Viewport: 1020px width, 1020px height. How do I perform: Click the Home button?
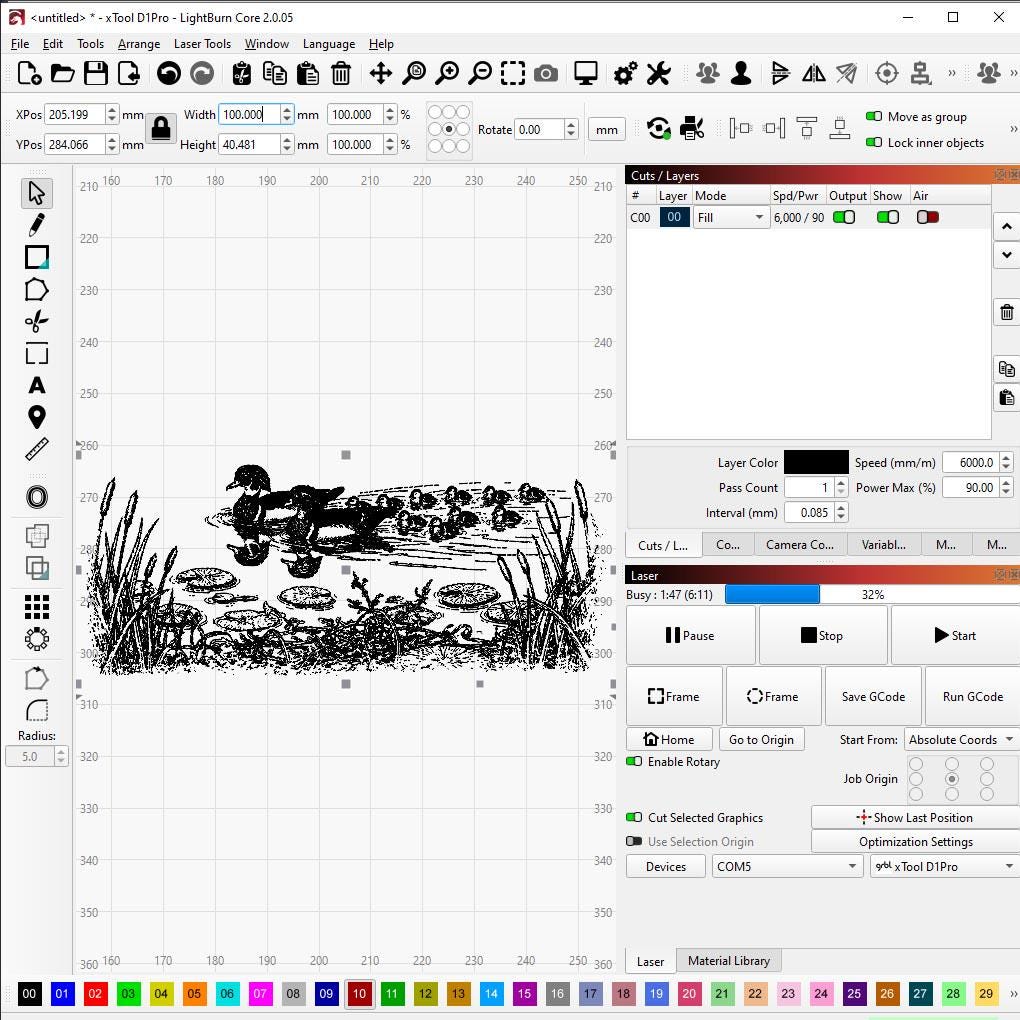pyautogui.click(x=669, y=740)
